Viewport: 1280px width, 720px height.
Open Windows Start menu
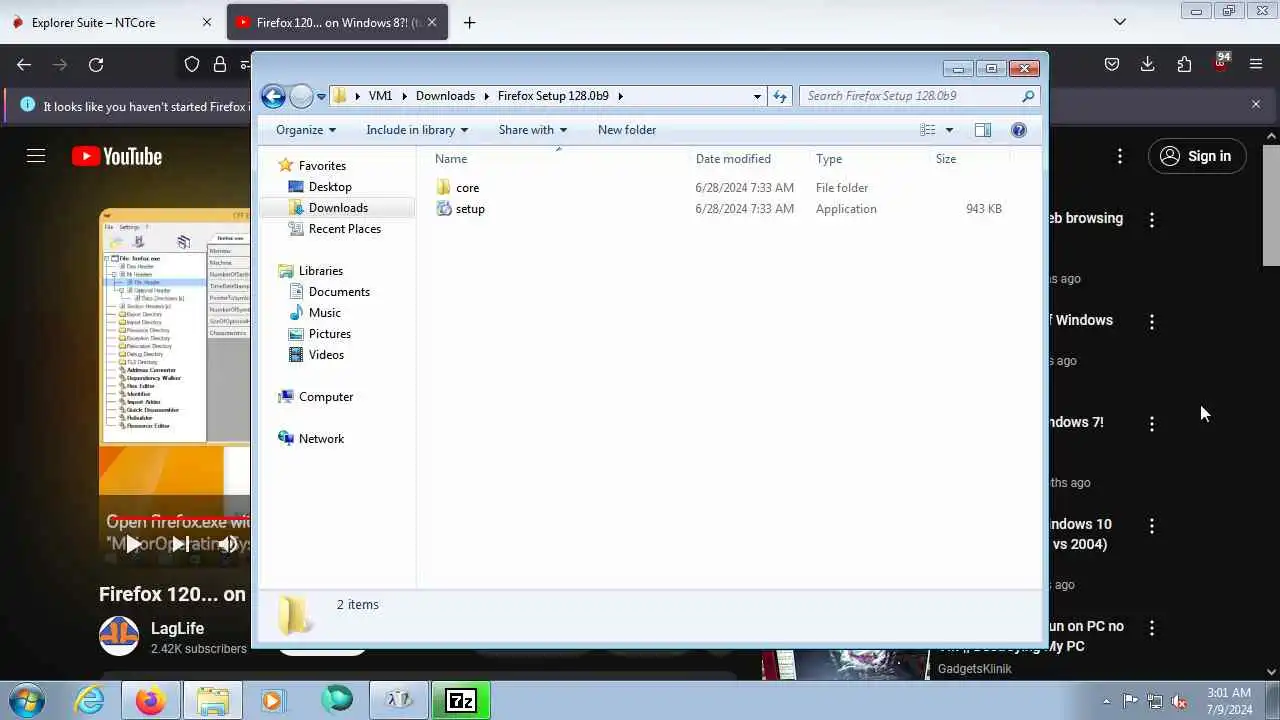coord(27,699)
